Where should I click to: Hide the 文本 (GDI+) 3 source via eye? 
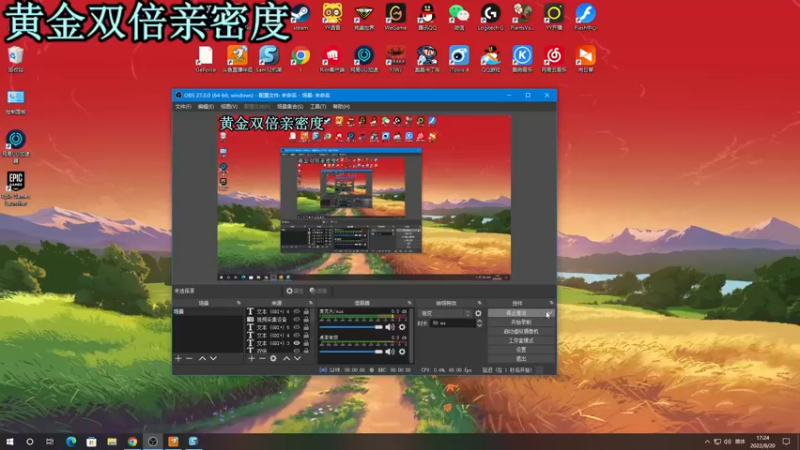click(296, 343)
